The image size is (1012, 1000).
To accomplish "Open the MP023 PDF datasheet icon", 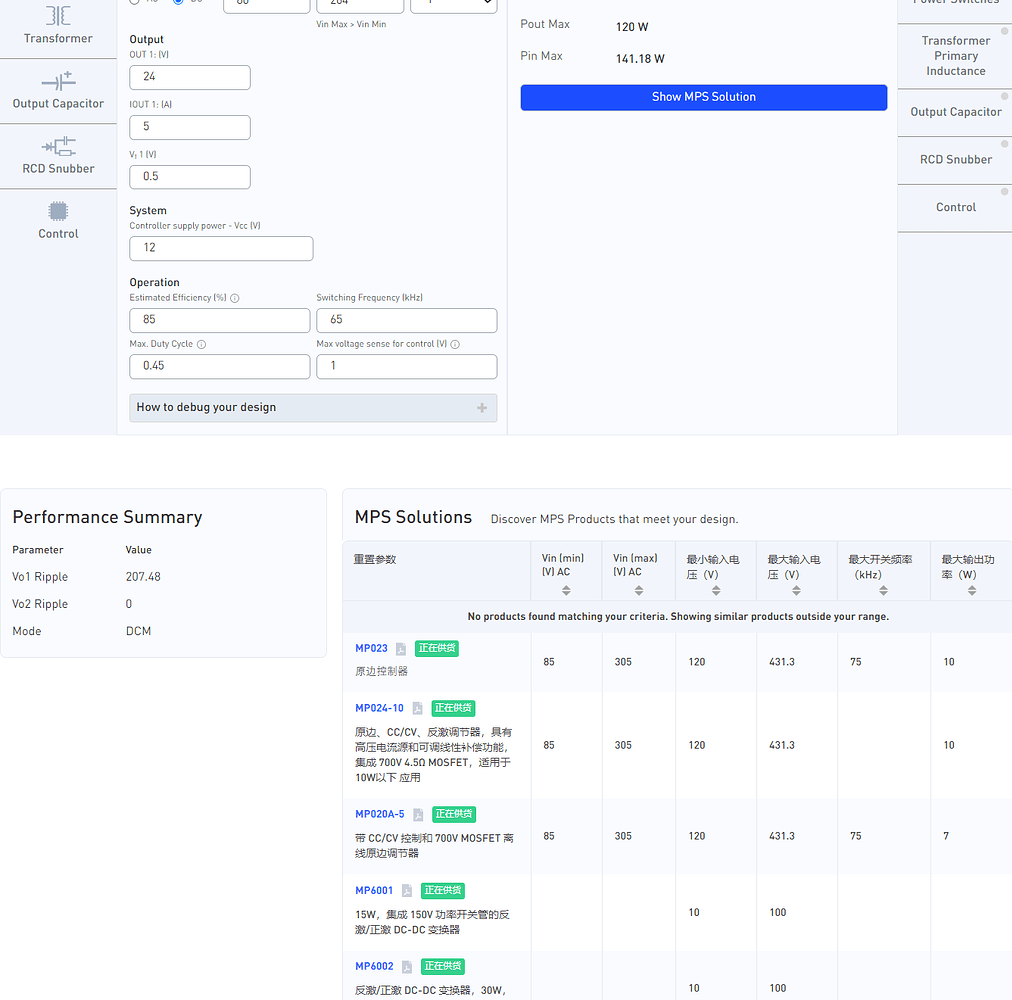I will pyautogui.click(x=401, y=648).
